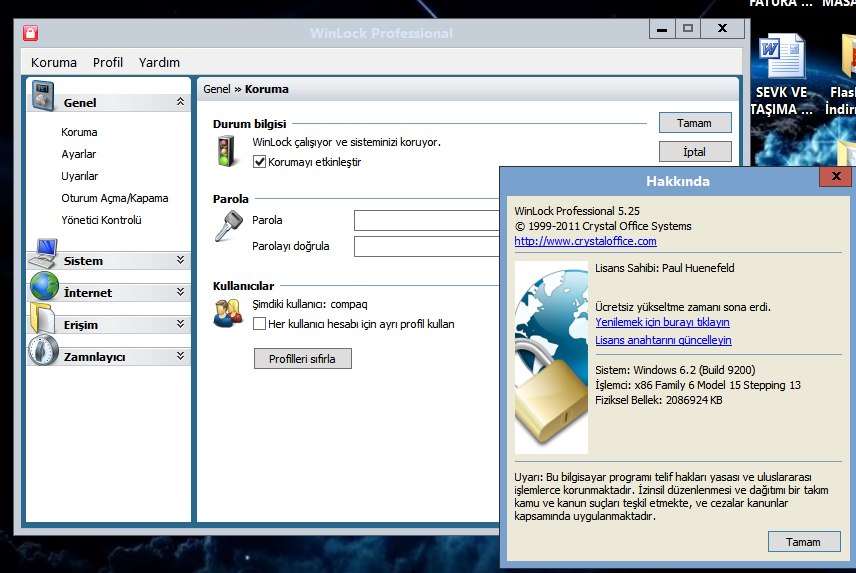The image size is (856, 573).
Task: Collapse the Genel section chevron
Action: point(180,102)
